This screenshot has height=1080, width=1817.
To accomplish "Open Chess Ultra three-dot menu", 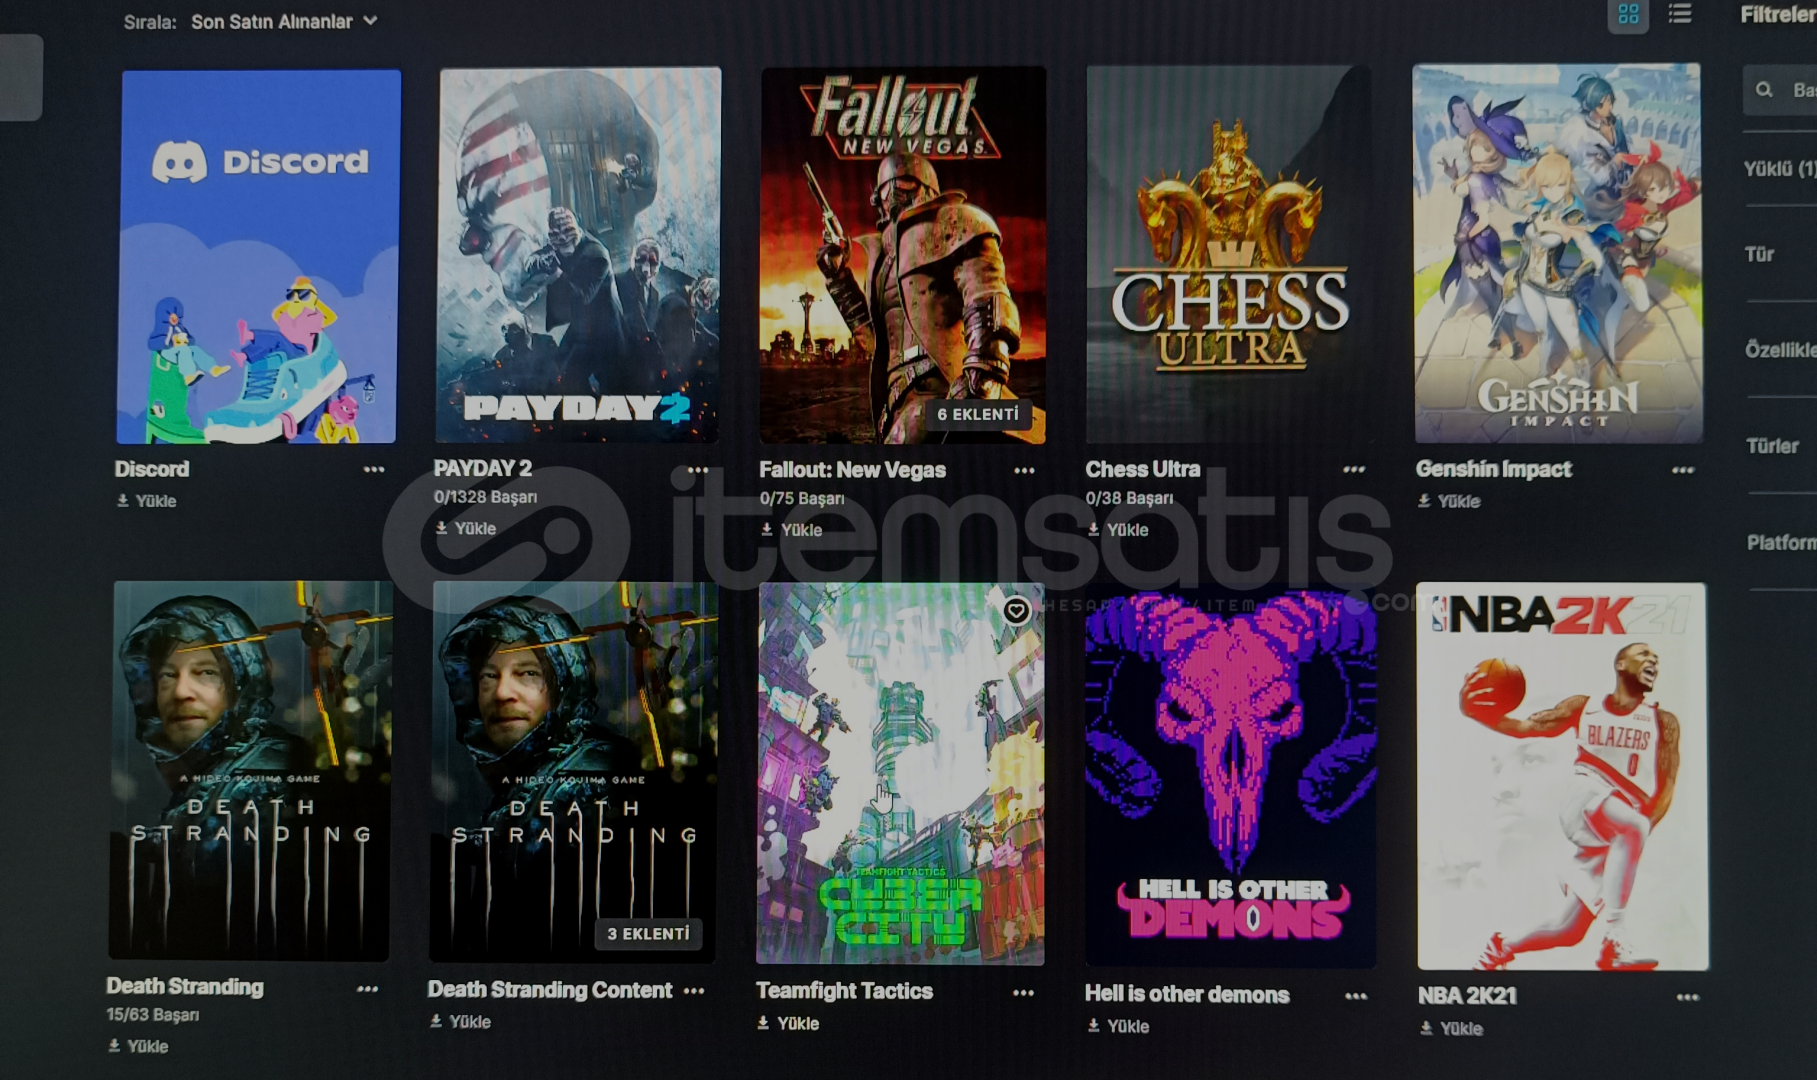I will (1354, 469).
